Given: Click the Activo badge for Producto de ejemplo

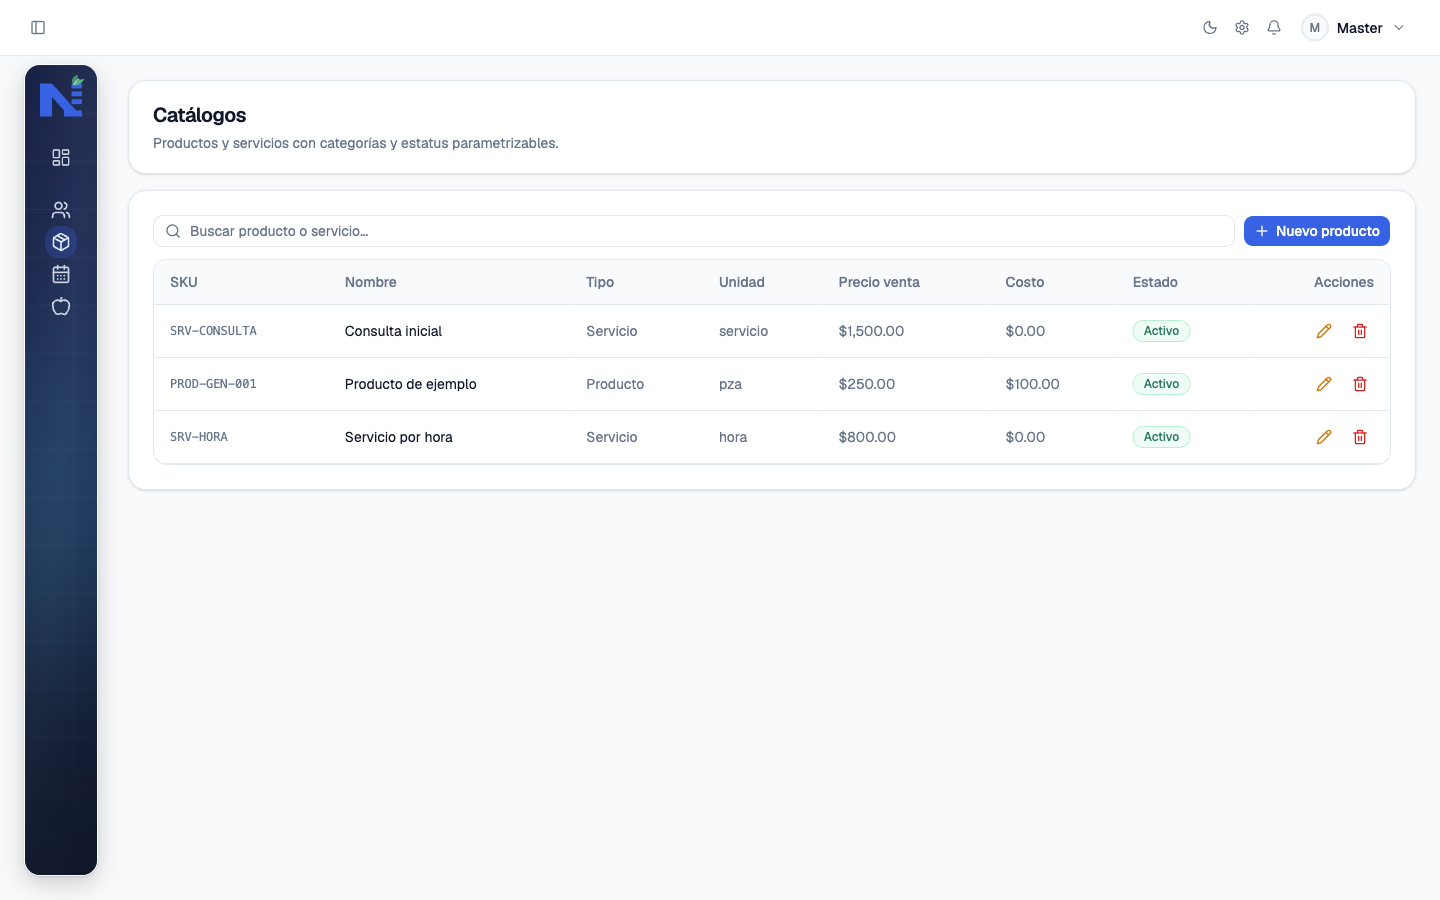Looking at the screenshot, I should click(1161, 384).
